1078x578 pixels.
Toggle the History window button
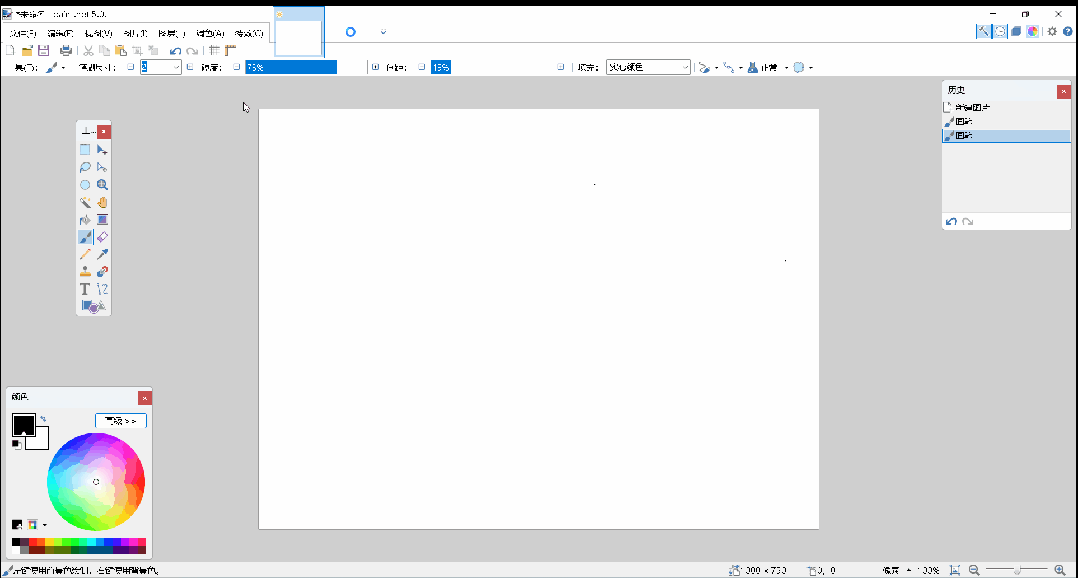(1000, 32)
